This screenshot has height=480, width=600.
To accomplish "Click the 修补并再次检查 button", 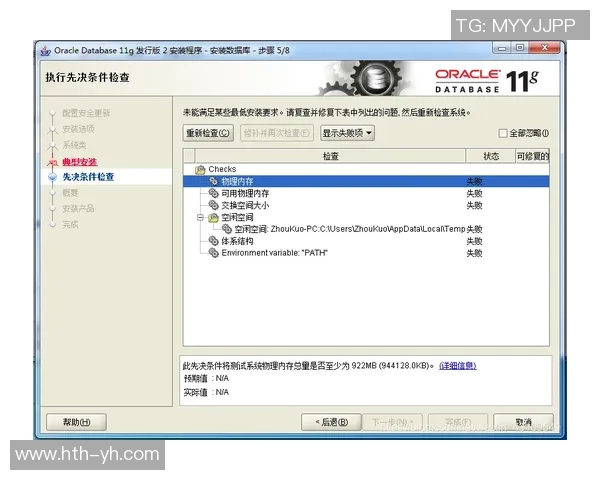I will pos(277,133).
